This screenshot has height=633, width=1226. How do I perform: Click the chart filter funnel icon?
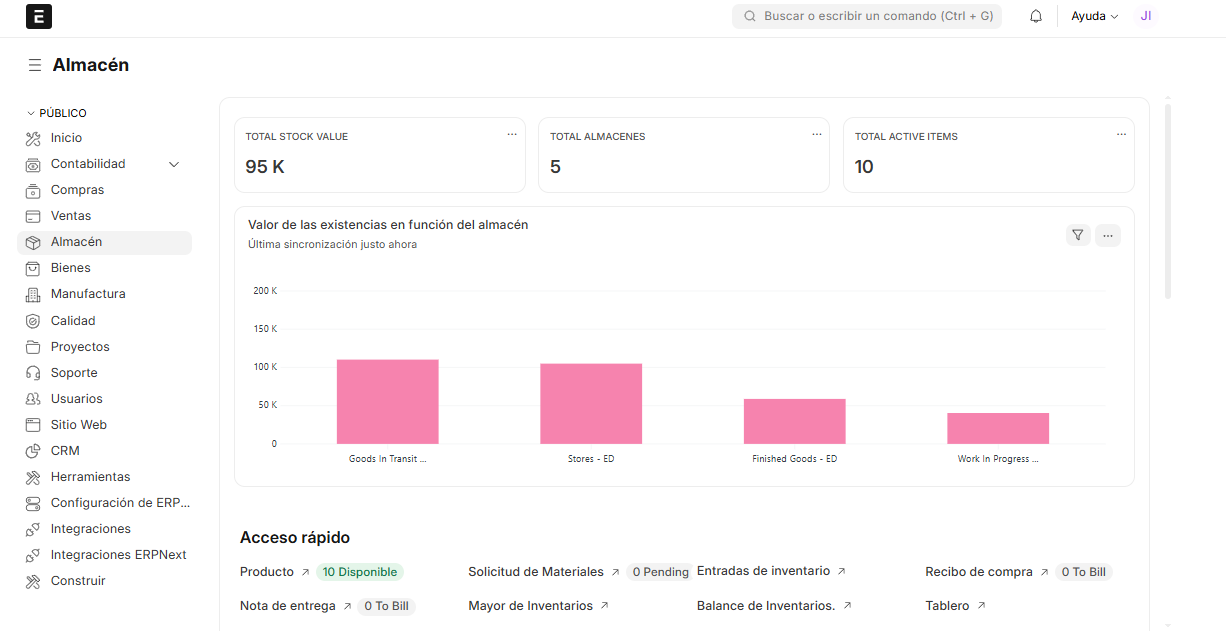(x=1077, y=235)
